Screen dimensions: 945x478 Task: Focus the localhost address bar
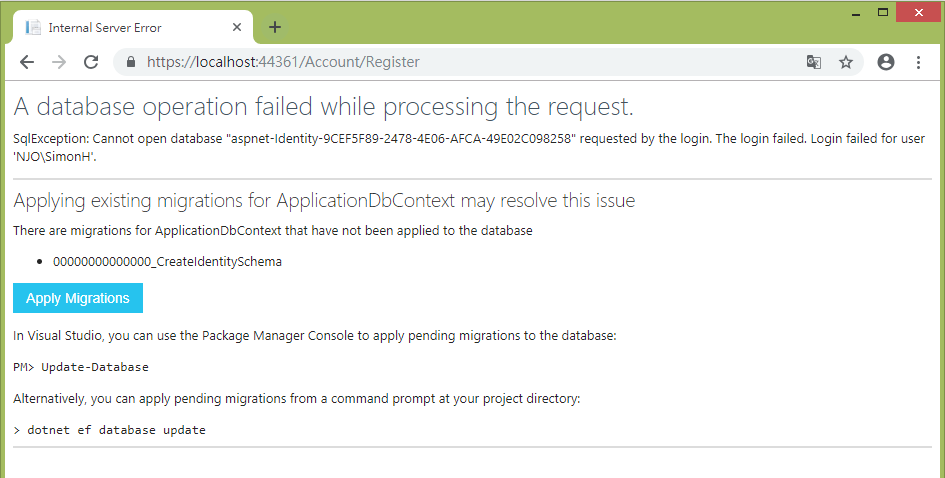pyautogui.click(x=450, y=62)
